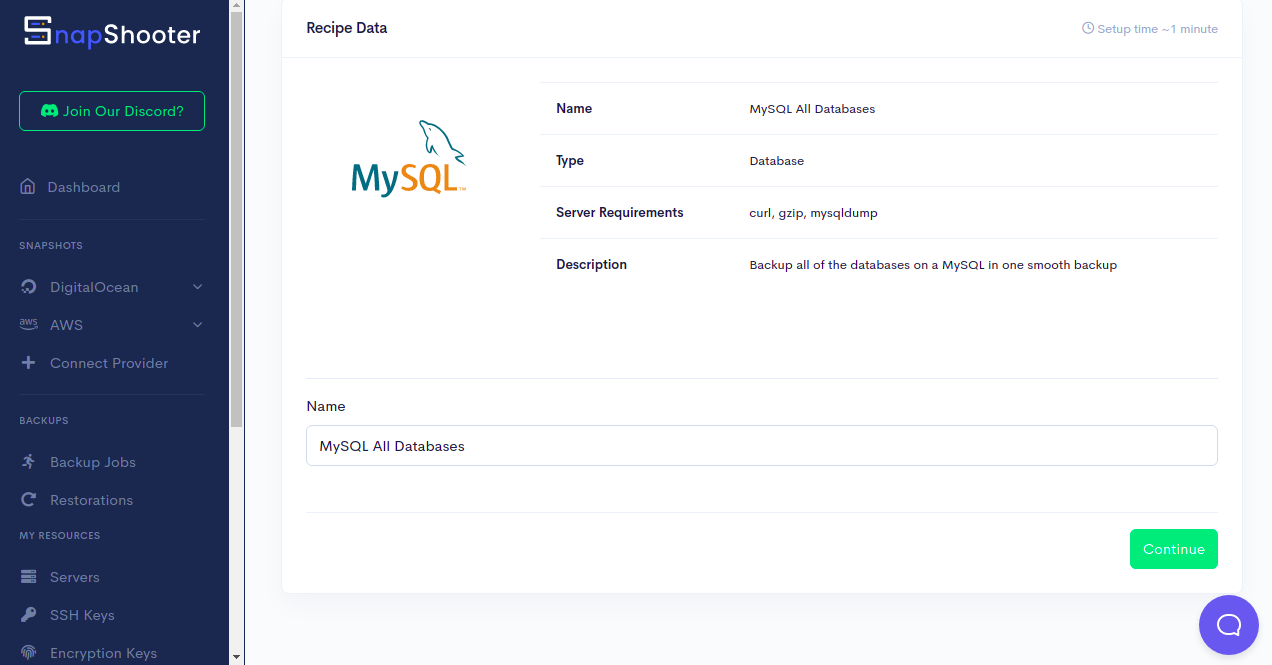Click the MySQL logo image
The height and width of the screenshot is (665, 1272).
pos(409,158)
